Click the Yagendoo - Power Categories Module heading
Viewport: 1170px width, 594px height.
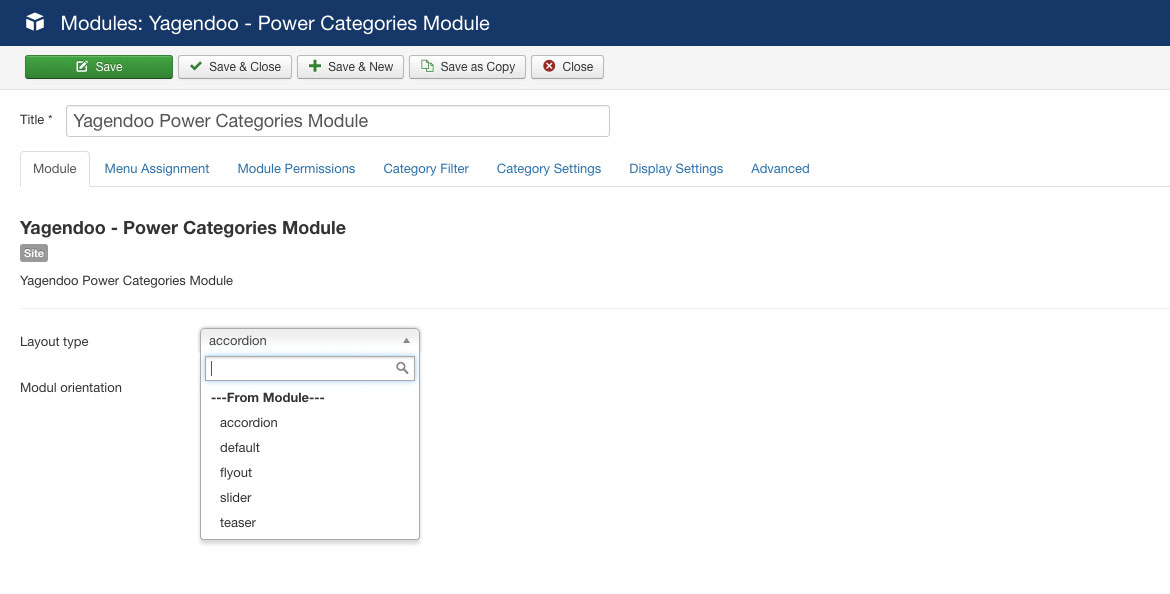point(183,228)
